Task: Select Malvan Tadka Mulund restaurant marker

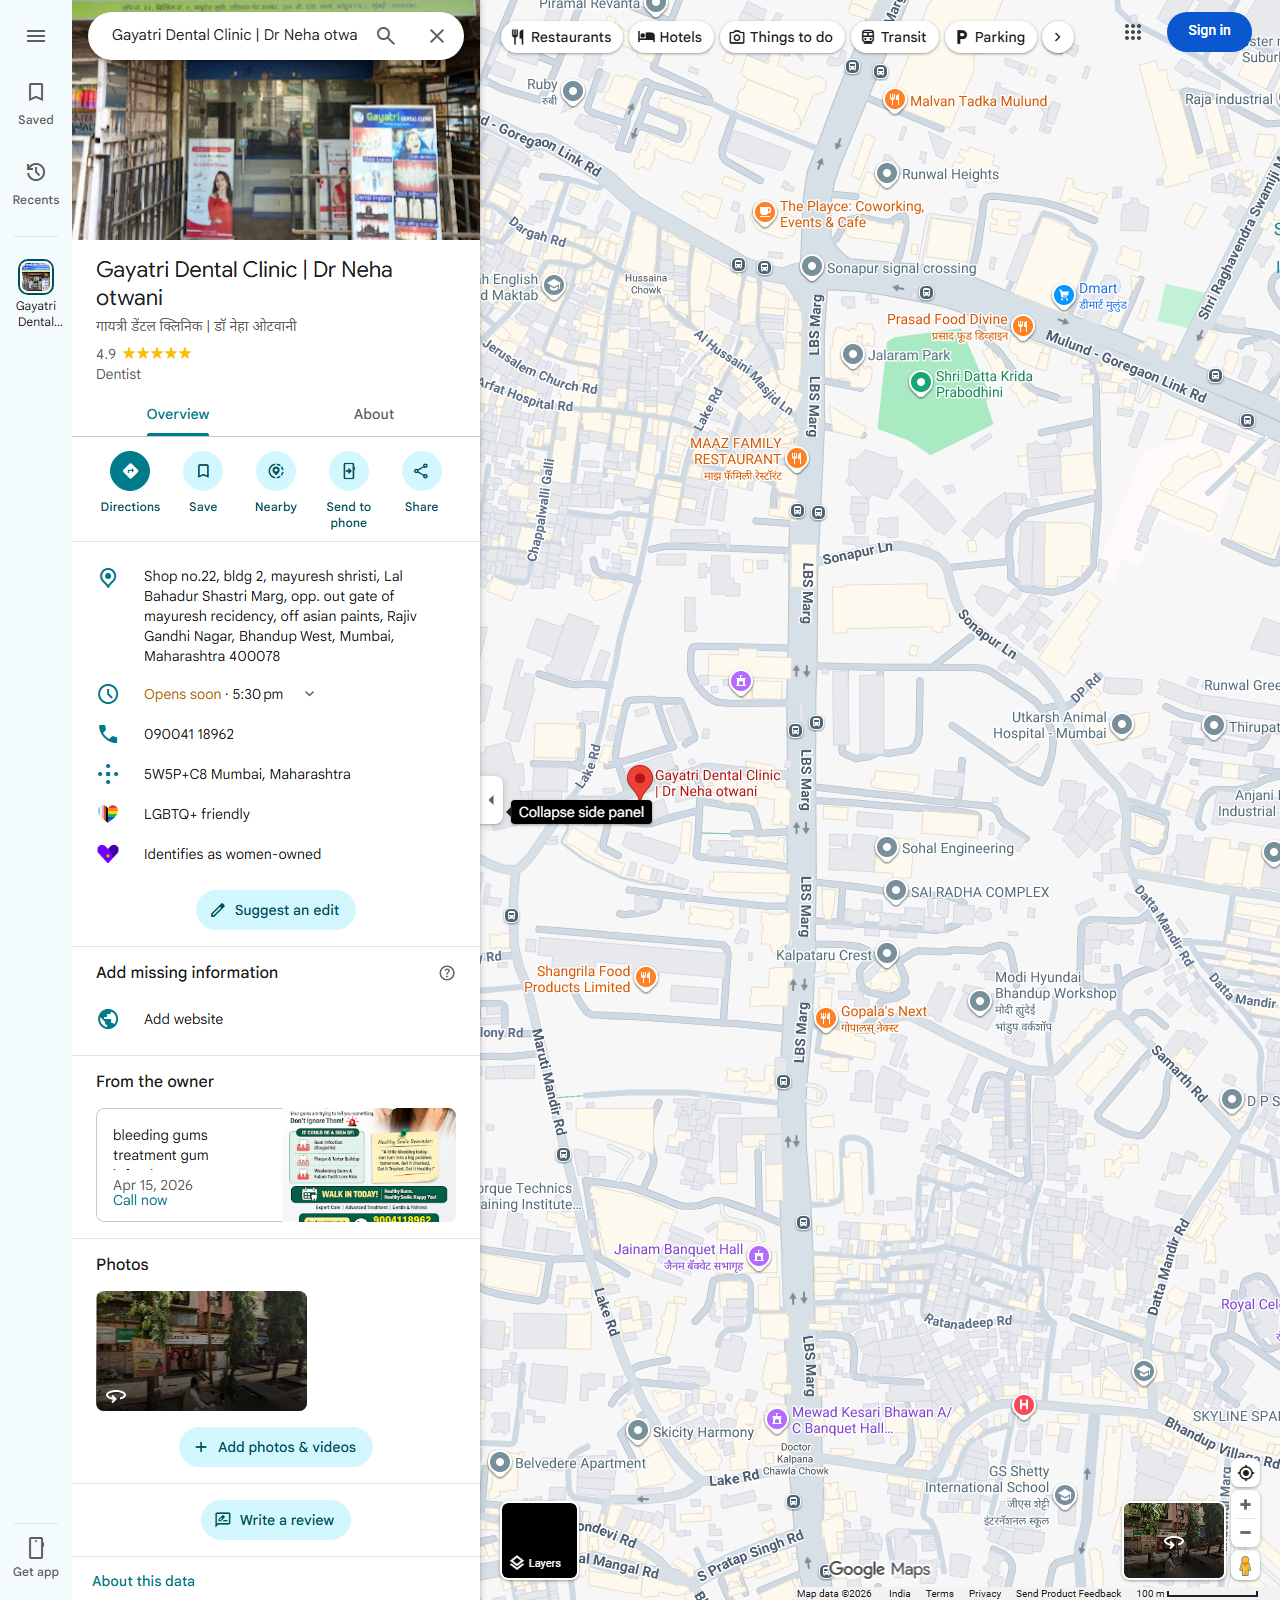Action: tap(895, 100)
